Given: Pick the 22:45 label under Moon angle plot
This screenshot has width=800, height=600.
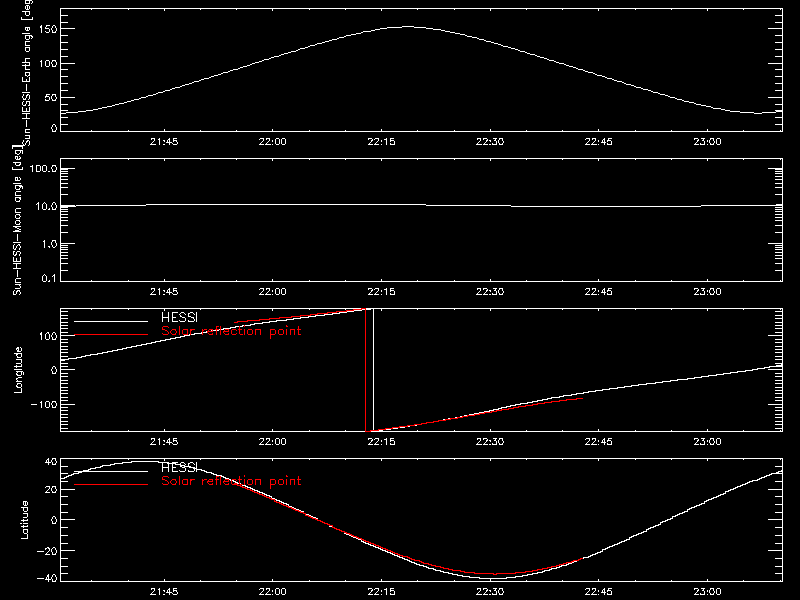Looking at the screenshot, I should pos(598,292).
